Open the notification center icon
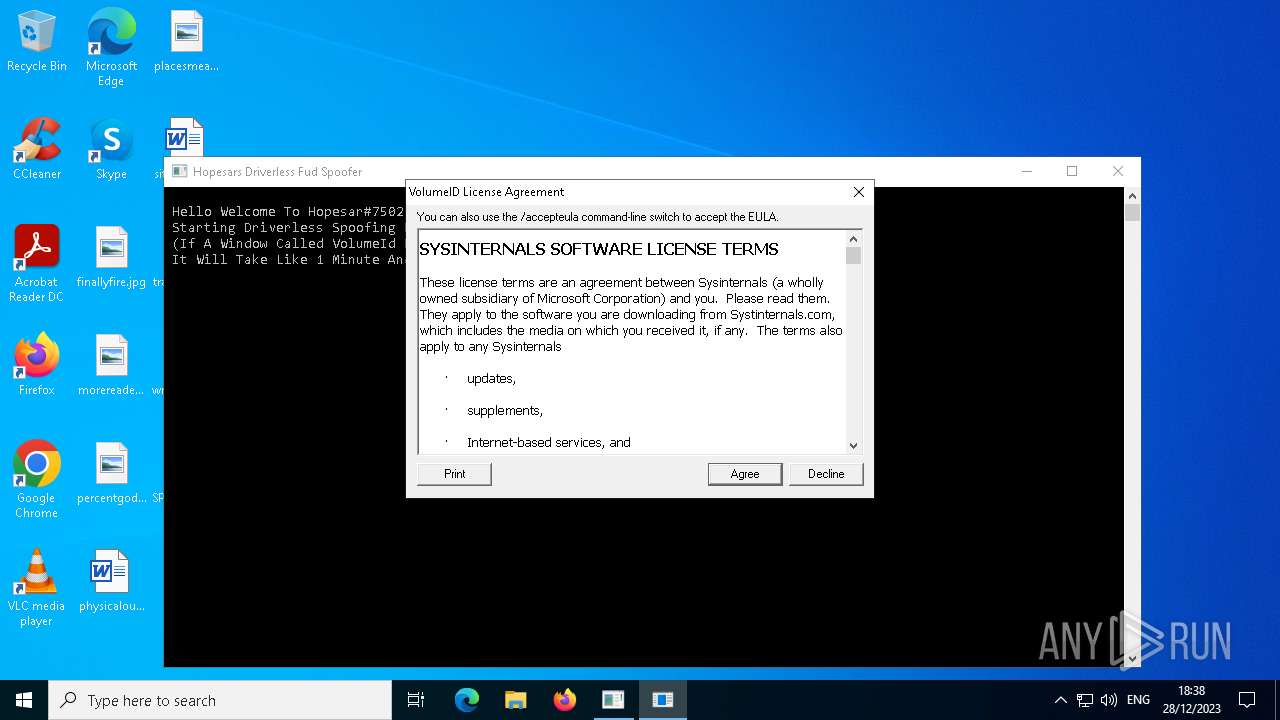This screenshot has height=720, width=1280. click(1247, 700)
